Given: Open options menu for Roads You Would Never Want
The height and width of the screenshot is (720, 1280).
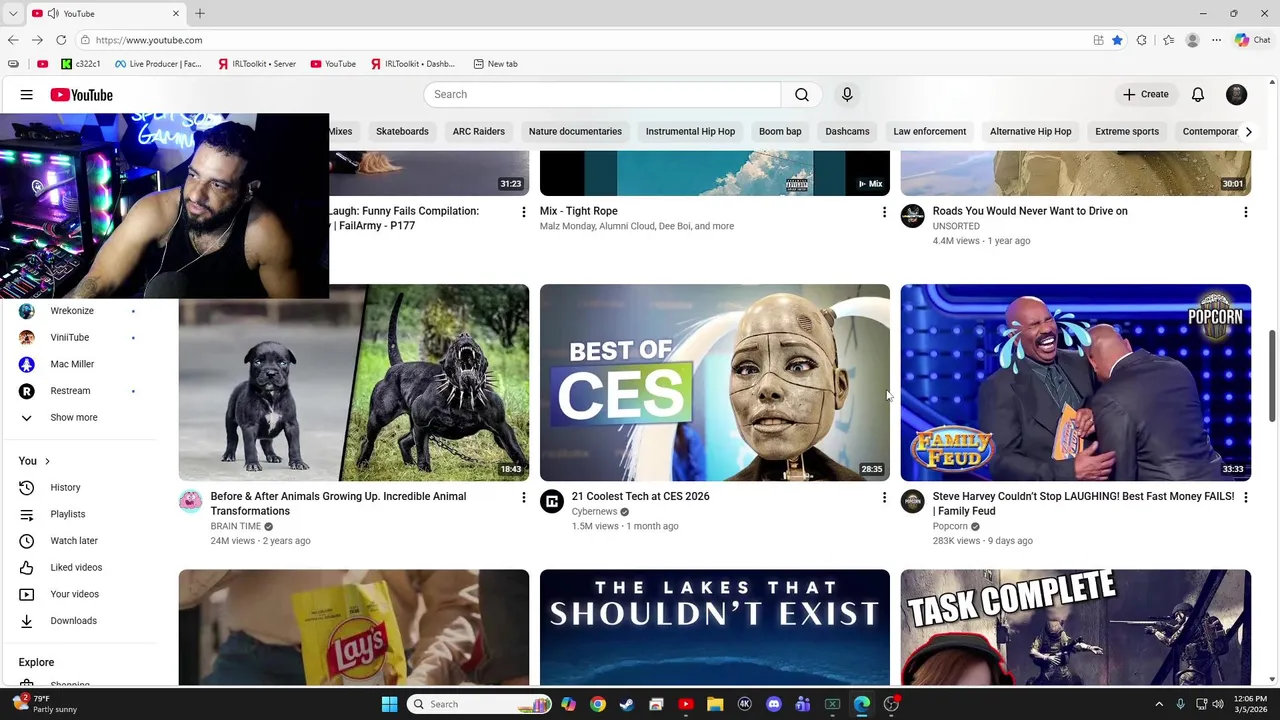Looking at the screenshot, I should (1245, 212).
